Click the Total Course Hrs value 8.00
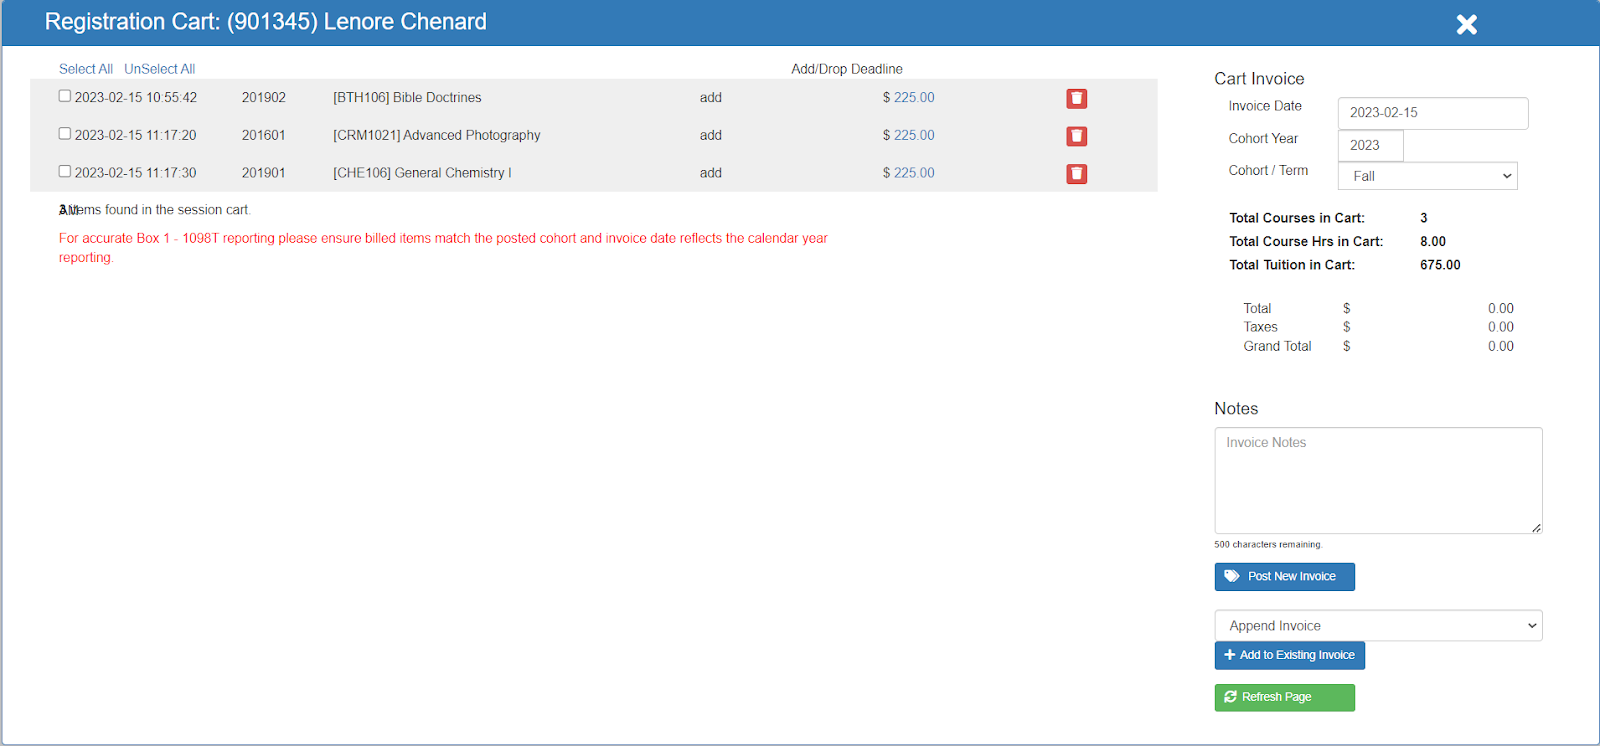The image size is (1600, 746). click(1433, 242)
